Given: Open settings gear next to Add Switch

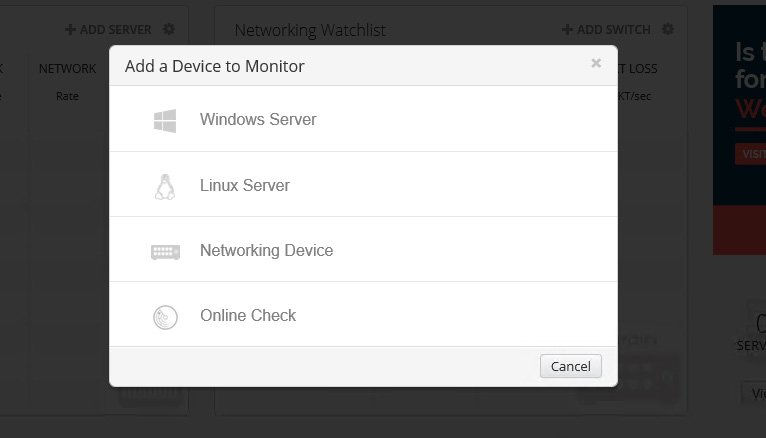Looking at the screenshot, I should click(668, 30).
